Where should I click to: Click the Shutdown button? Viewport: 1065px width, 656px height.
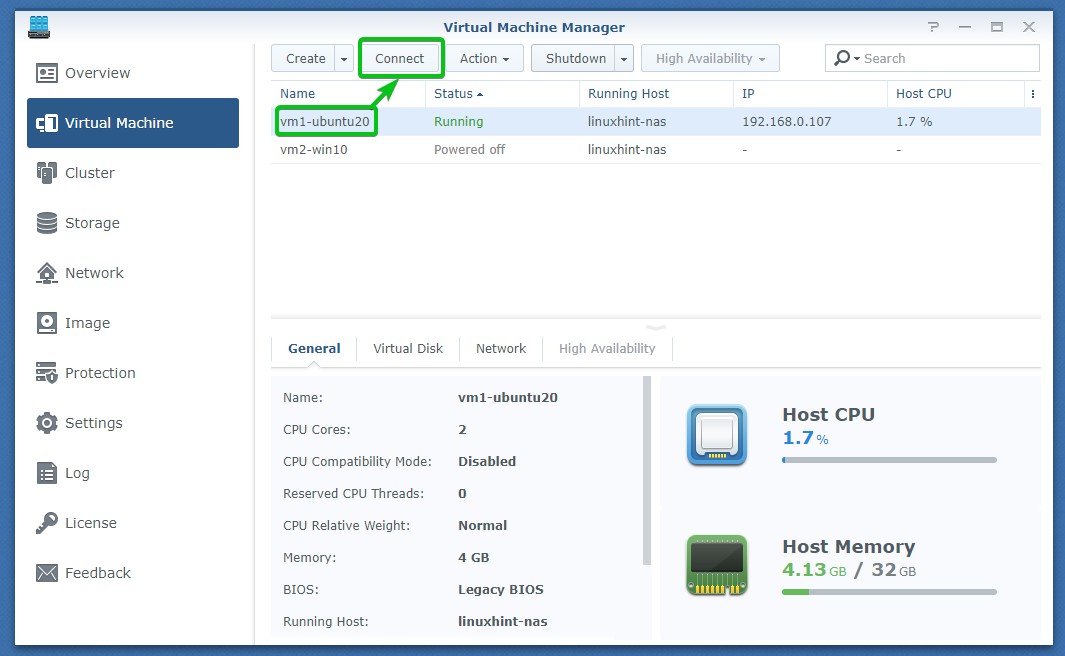pyautogui.click(x=575, y=59)
